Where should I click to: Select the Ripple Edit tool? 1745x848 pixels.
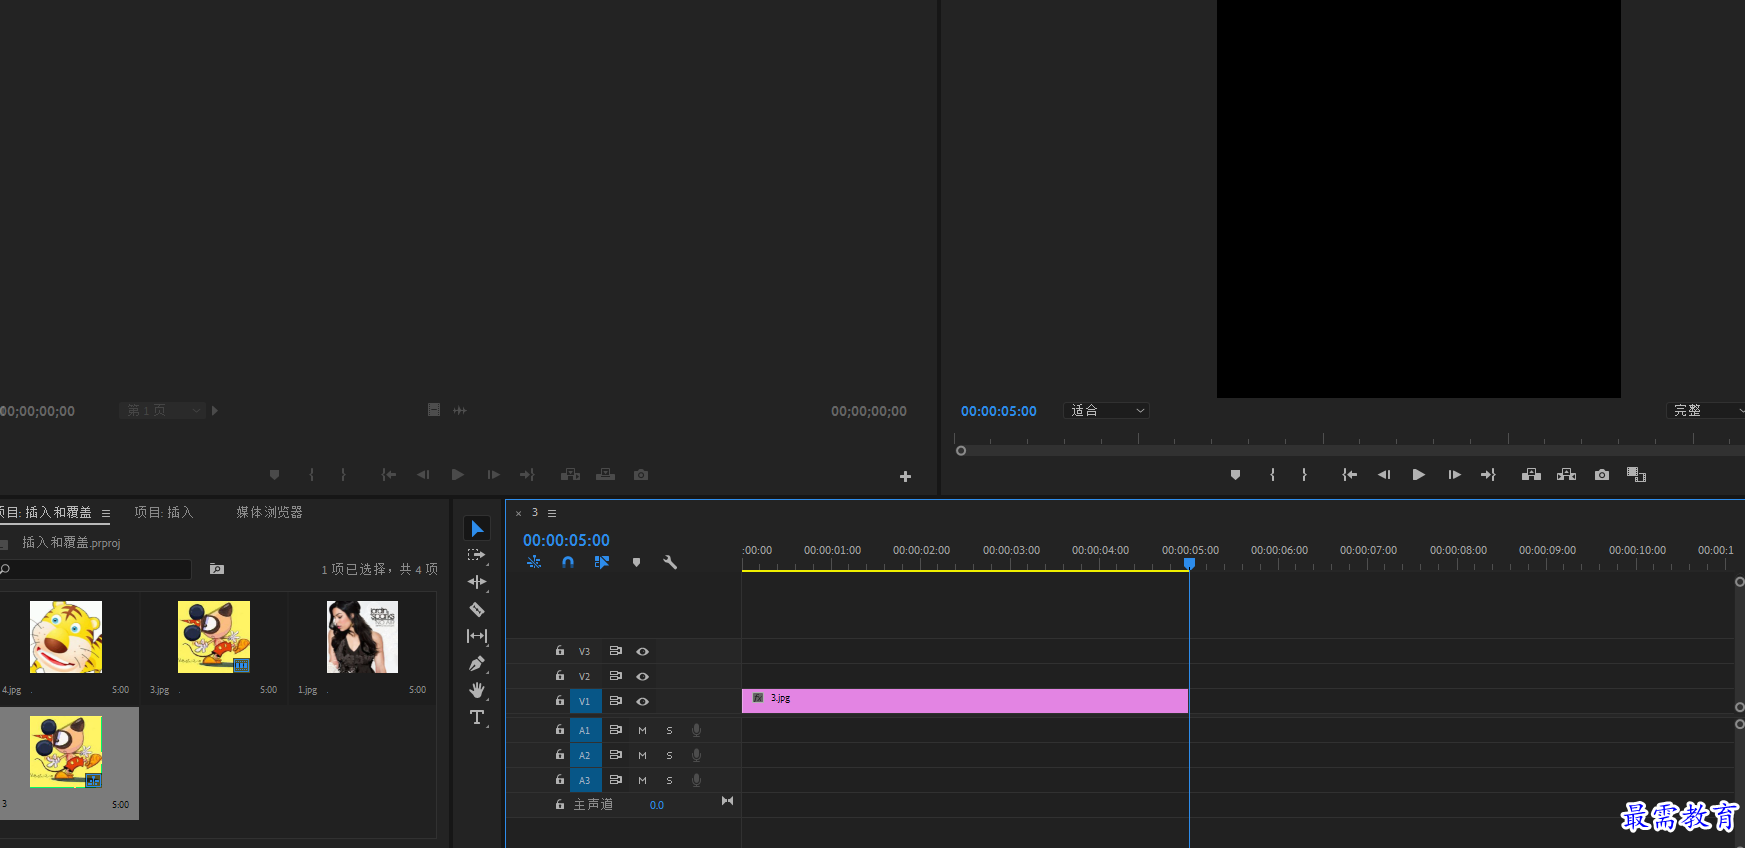point(477,582)
